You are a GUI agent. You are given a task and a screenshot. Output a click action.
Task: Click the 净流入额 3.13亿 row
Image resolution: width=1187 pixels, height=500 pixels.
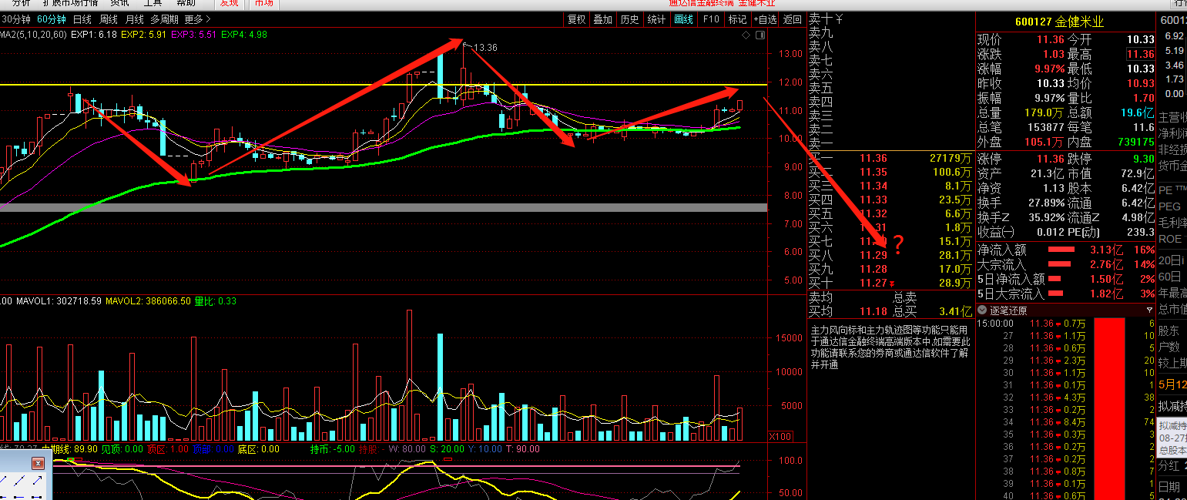(1066, 249)
